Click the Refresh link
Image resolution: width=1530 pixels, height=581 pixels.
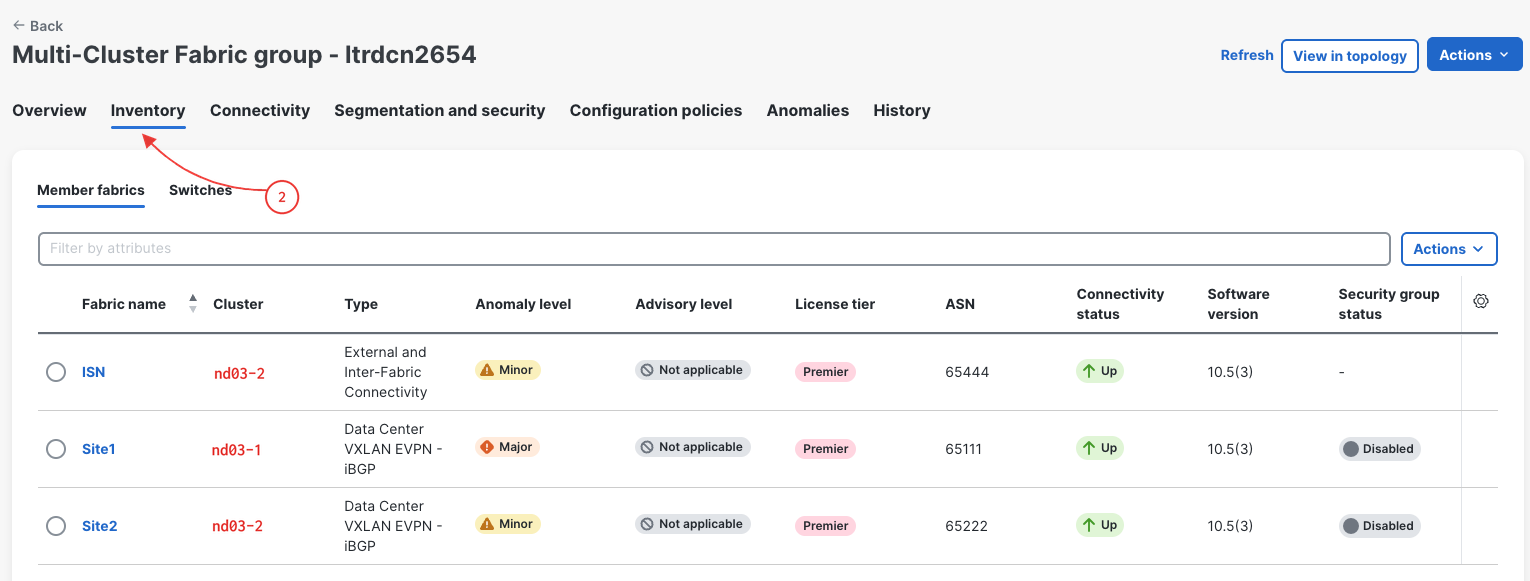(1247, 55)
